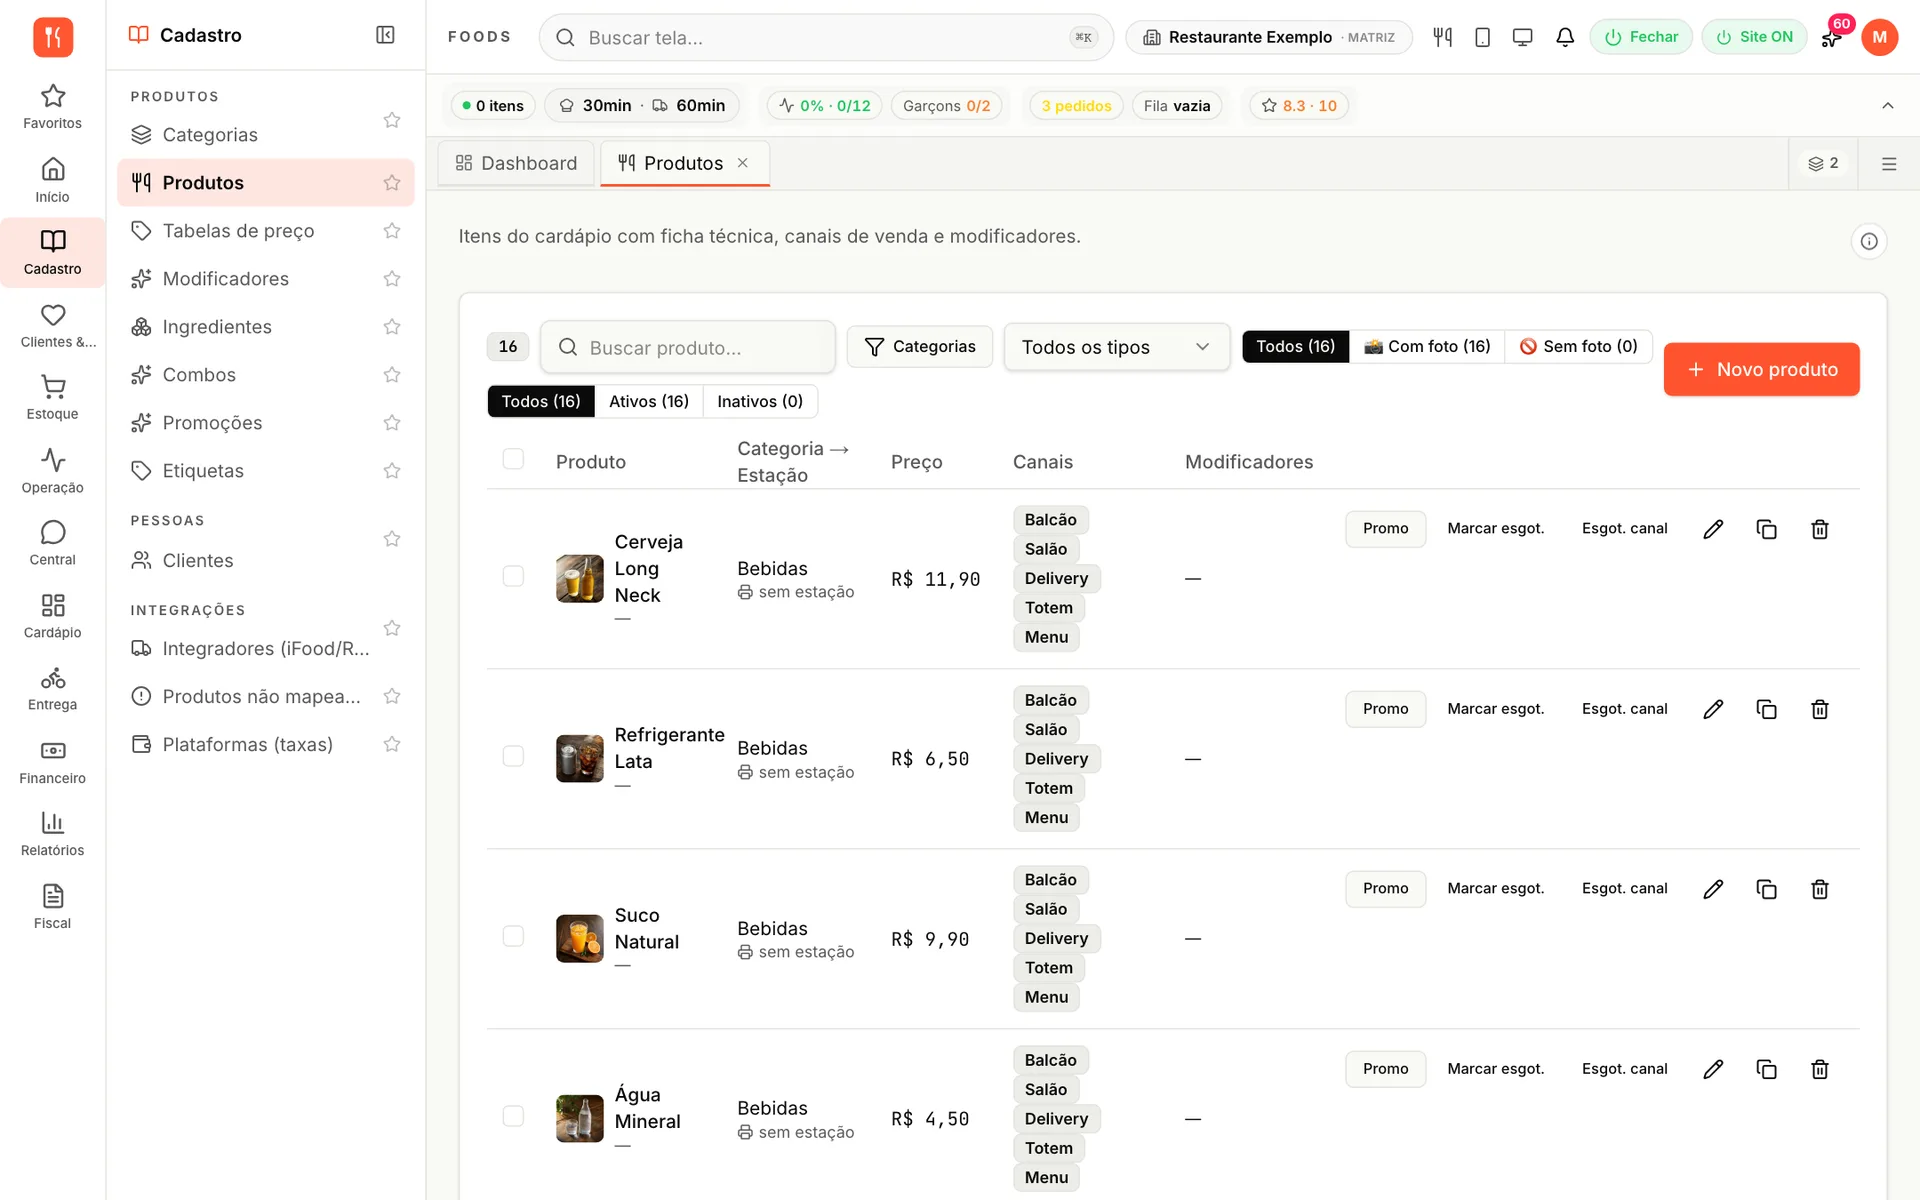Click the Suco Natural product thumbnail
The image size is (1920, 1200).
[x=580, y=938]
